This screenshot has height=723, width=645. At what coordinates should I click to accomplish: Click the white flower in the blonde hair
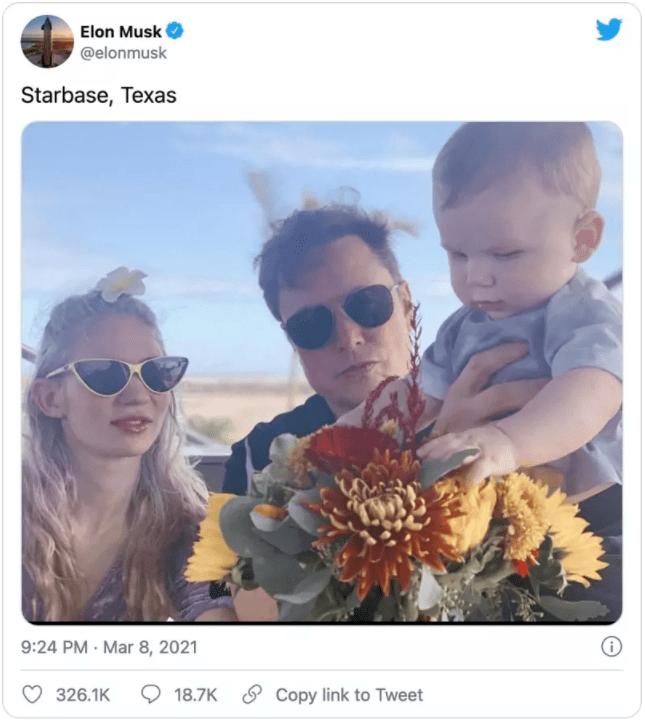point(120,283)
